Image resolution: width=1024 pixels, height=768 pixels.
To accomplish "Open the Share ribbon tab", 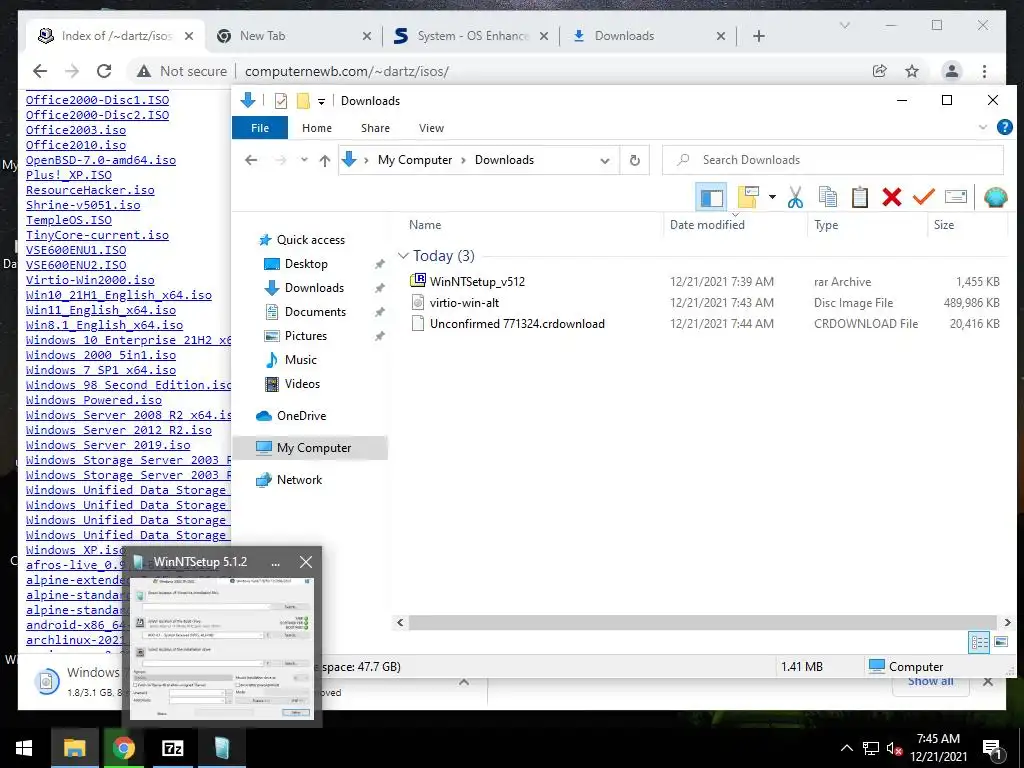I will click(375, 128).
